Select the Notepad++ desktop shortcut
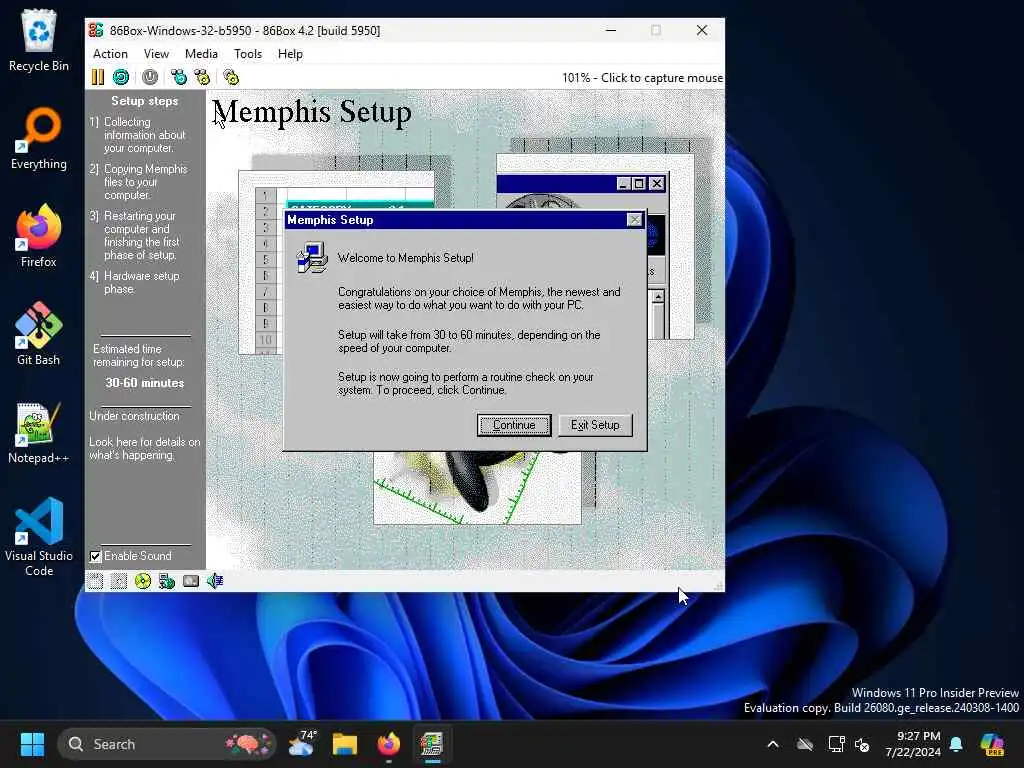Image resolution: width=1024 pixels, height=768 pixels. (39, 432)
